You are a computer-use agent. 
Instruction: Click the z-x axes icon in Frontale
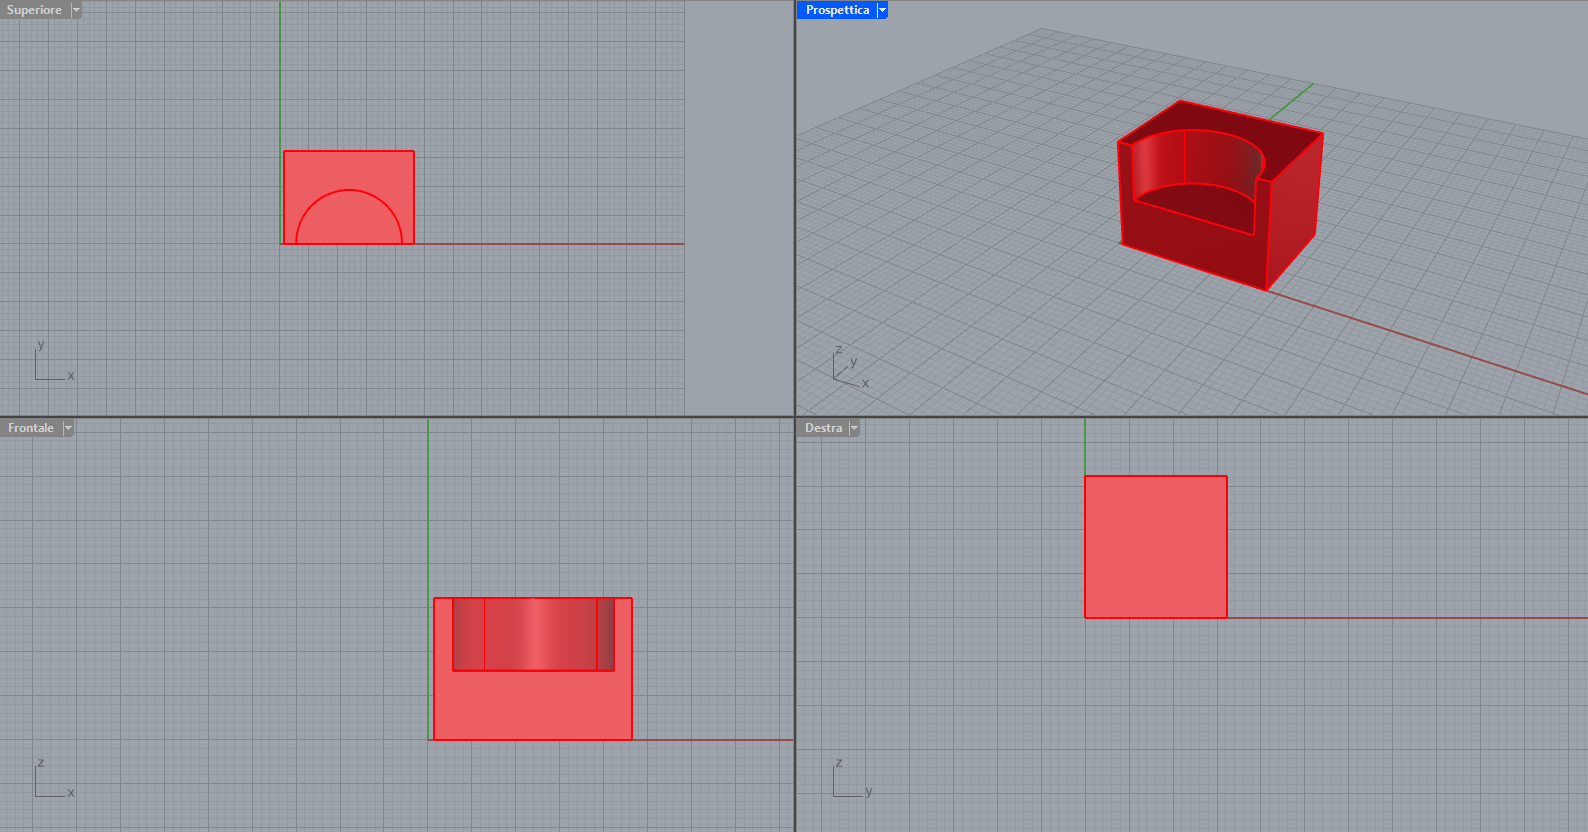pyautogui.click(x=52, y=780)
